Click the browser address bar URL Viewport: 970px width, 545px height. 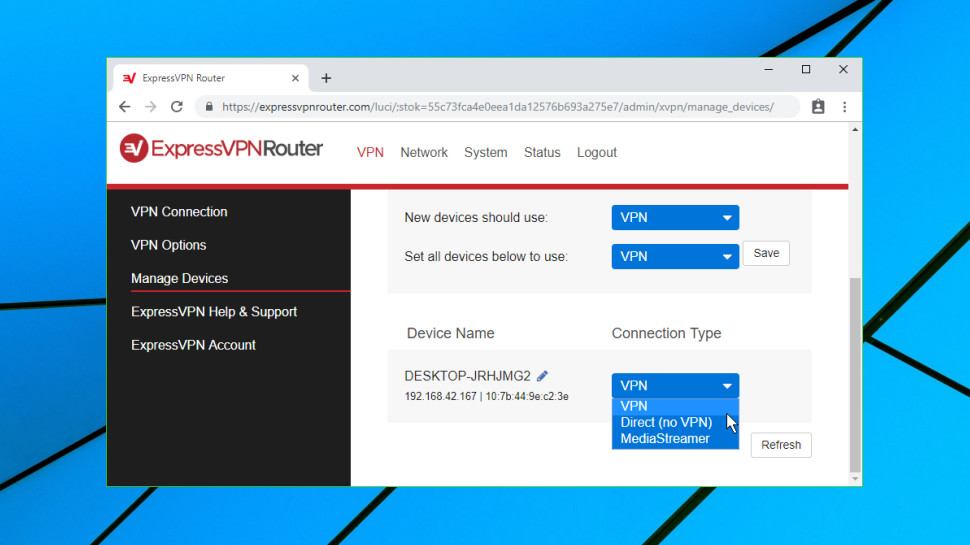coord(497,107)
